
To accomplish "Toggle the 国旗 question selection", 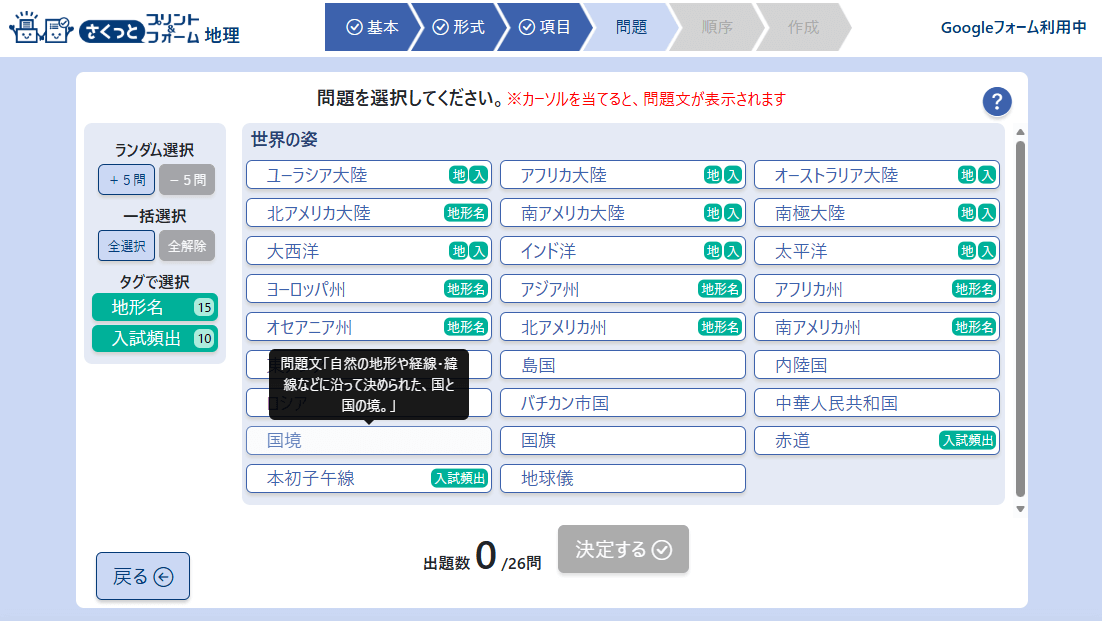I will coord(622,440).
